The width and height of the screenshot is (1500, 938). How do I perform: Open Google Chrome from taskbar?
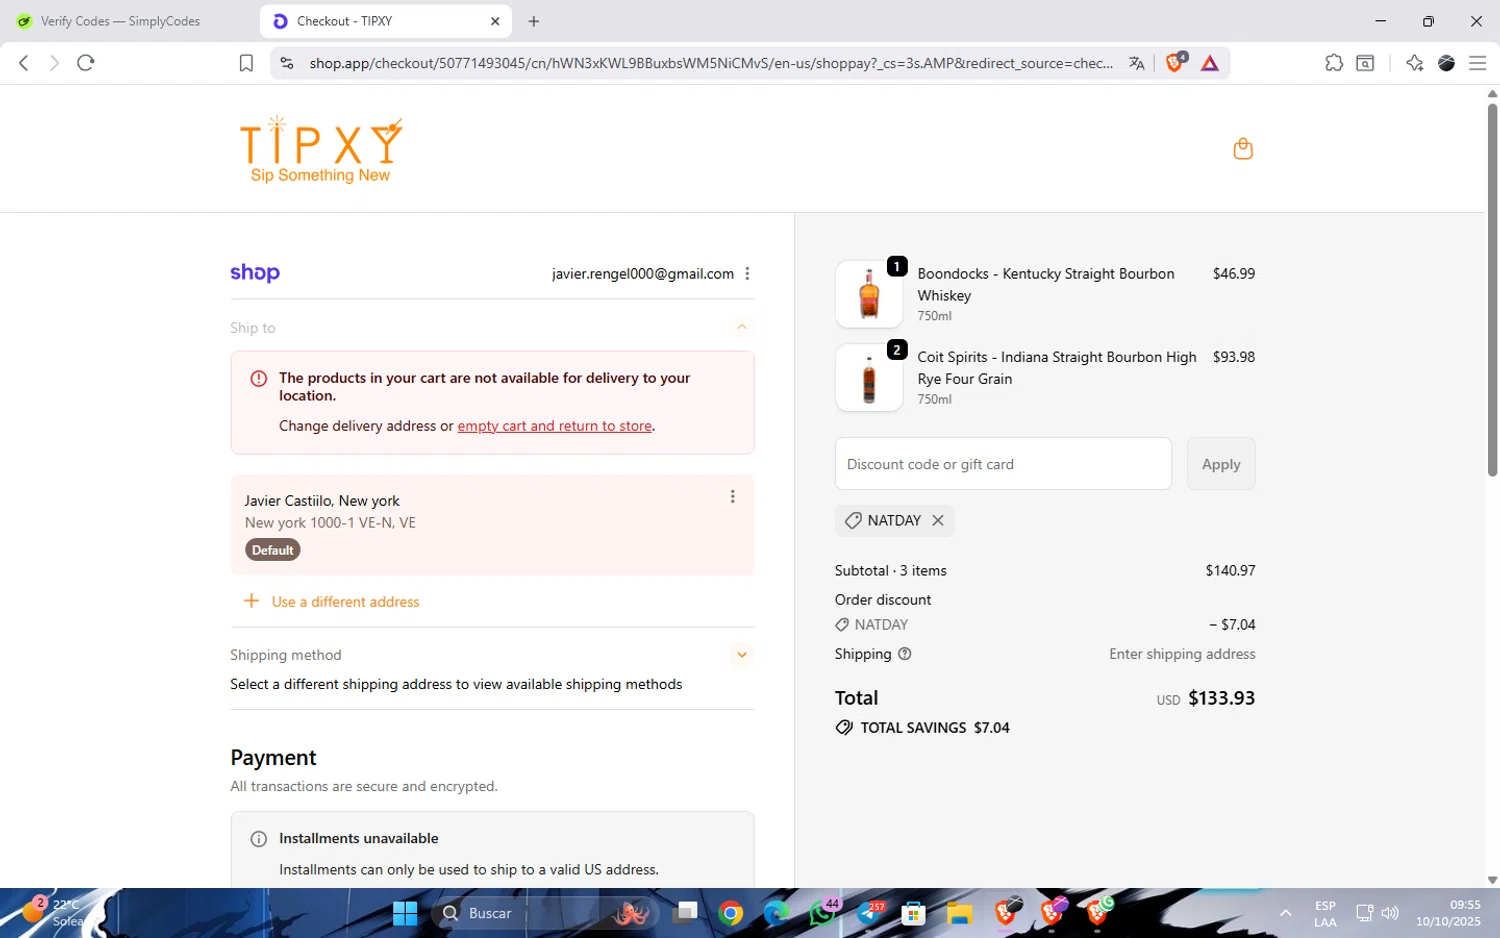point(731,913)
